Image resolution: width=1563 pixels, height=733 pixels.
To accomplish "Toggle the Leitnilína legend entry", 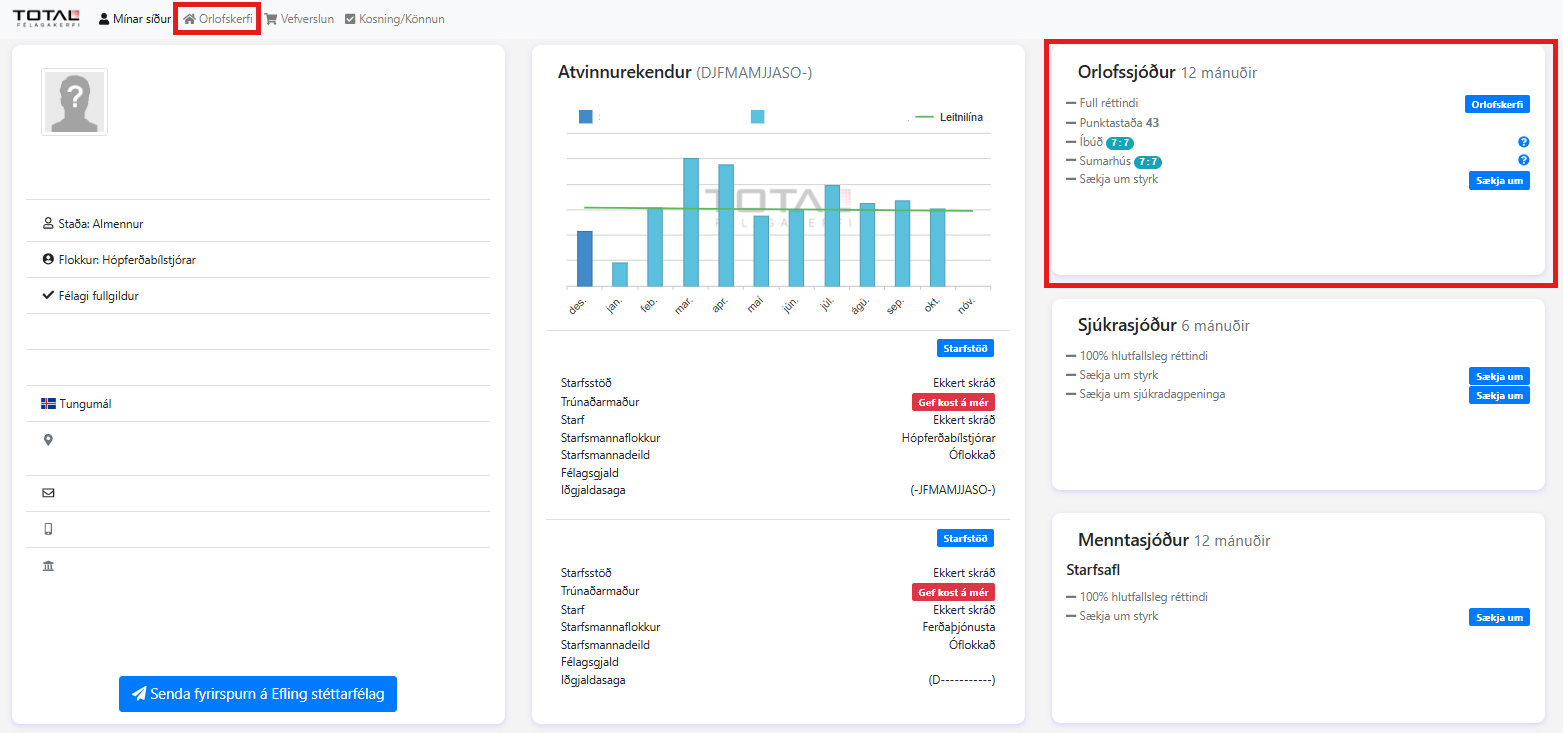I will (x=948, y=117).
